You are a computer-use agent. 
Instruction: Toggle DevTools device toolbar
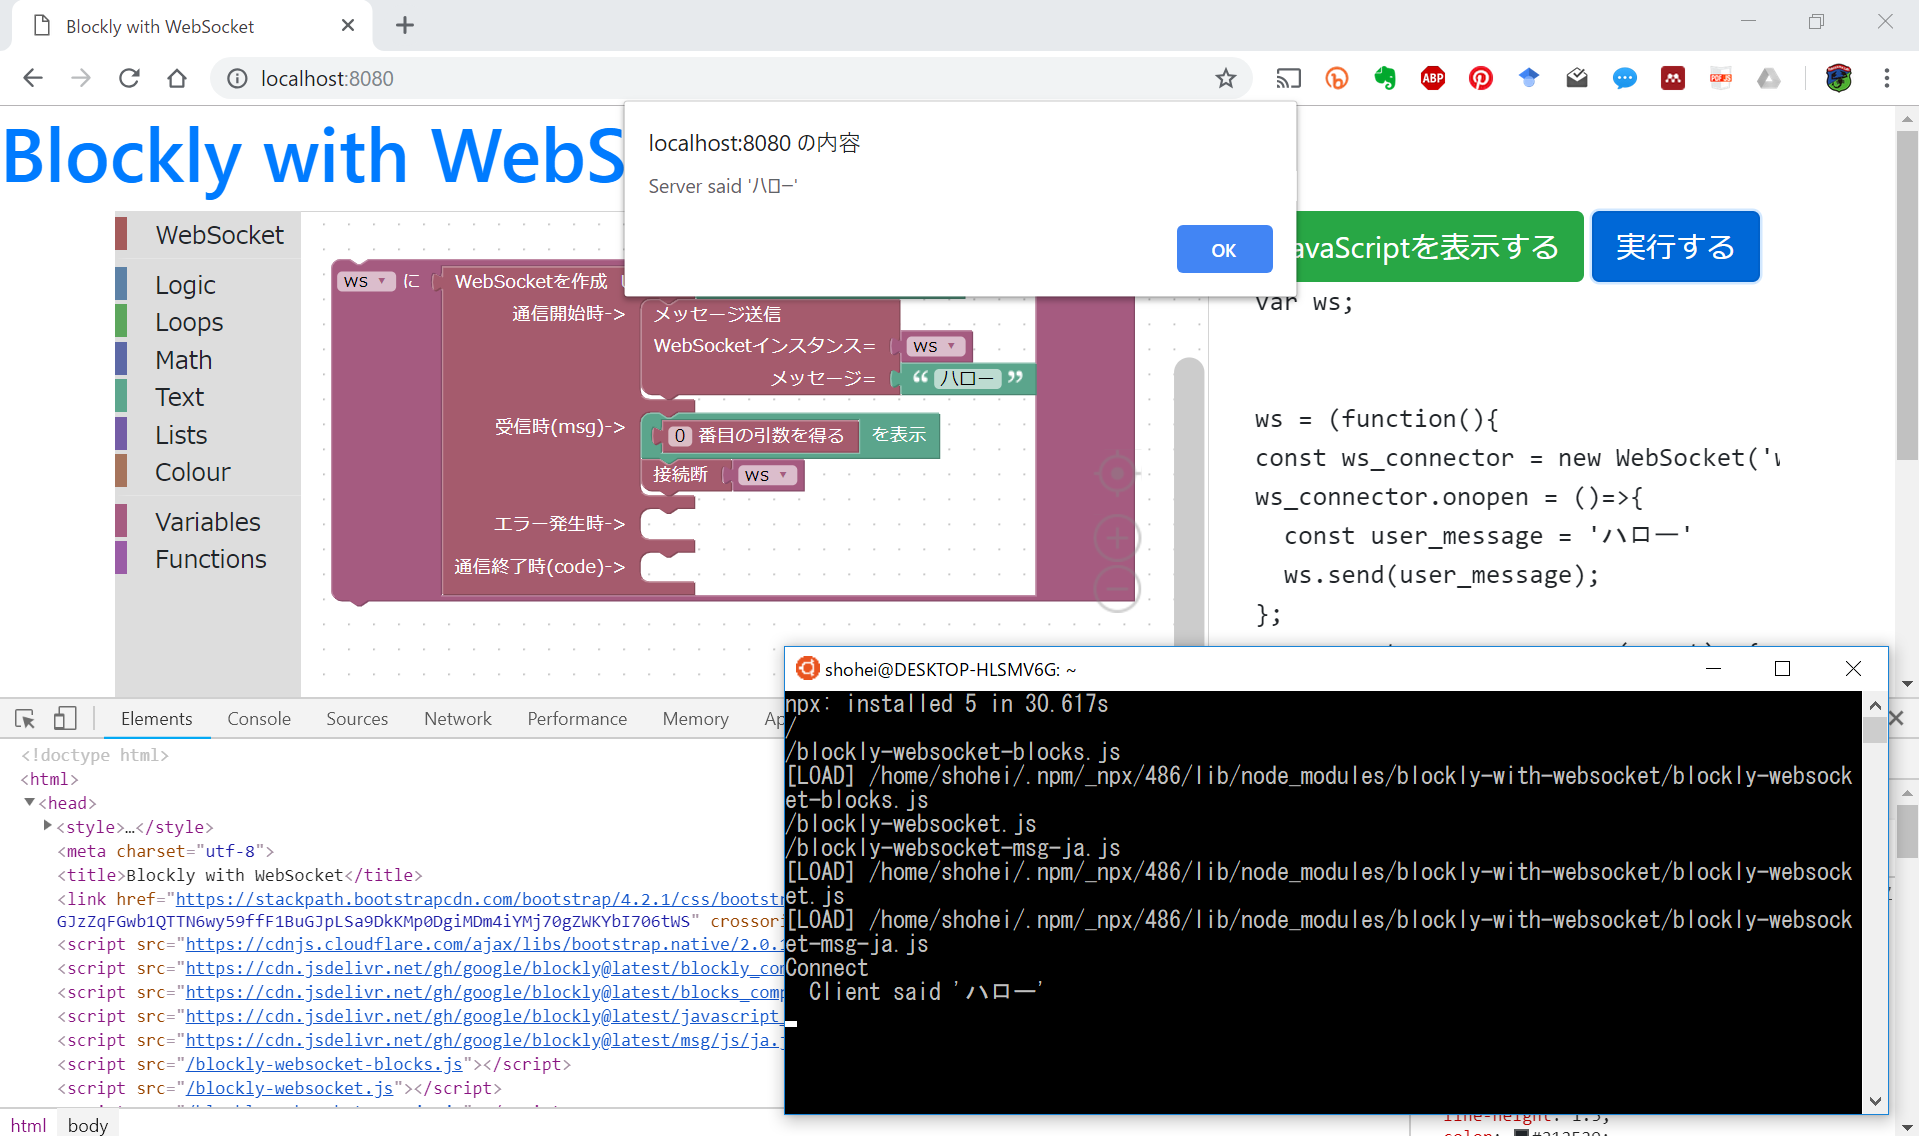65,718
